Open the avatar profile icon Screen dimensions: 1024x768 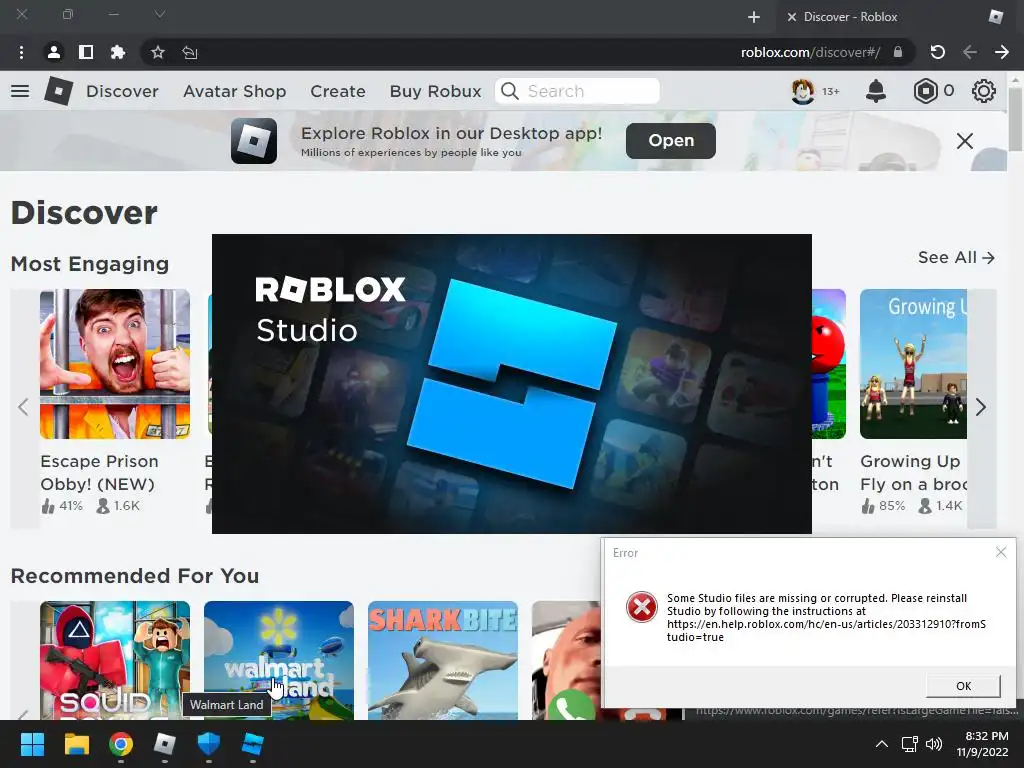803,91
